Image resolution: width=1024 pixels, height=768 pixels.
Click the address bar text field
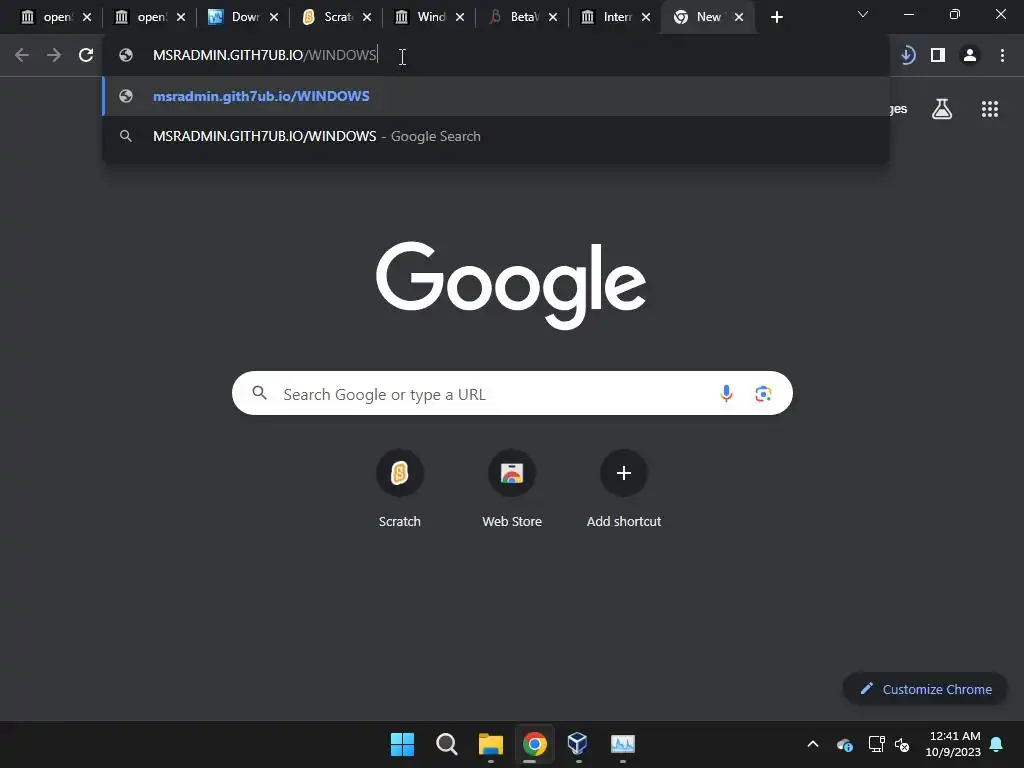tap(496, 55)
